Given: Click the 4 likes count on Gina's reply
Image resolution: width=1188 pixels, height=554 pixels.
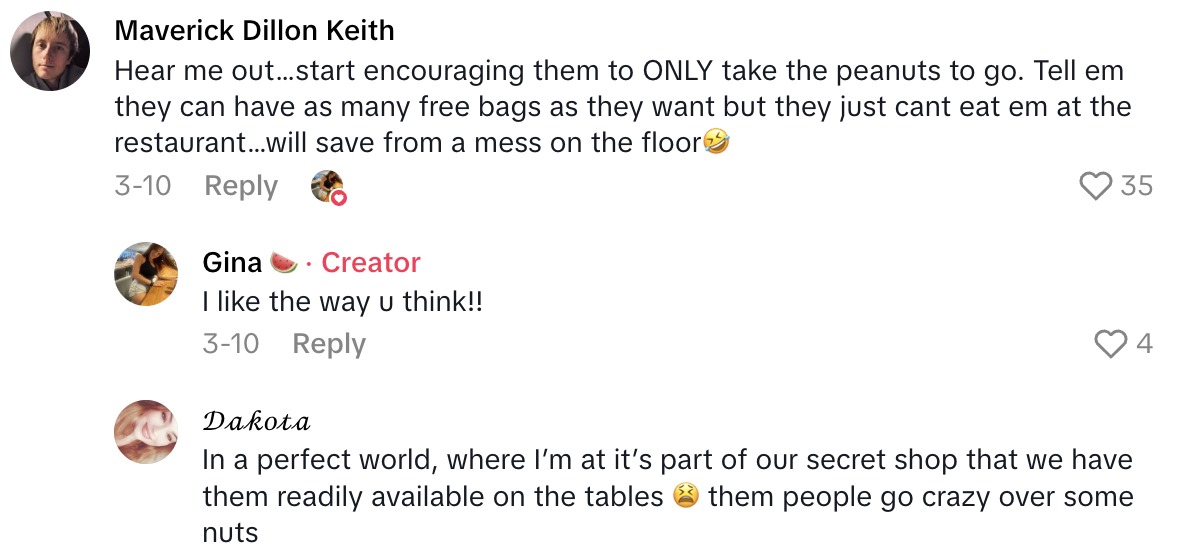Looking at the screenshot, I should click(1144, 344).
